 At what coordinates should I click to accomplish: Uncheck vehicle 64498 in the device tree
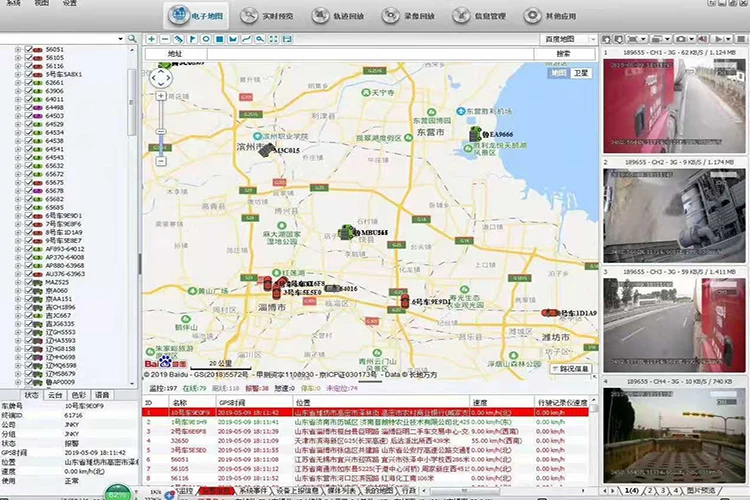tap(29, 107)
